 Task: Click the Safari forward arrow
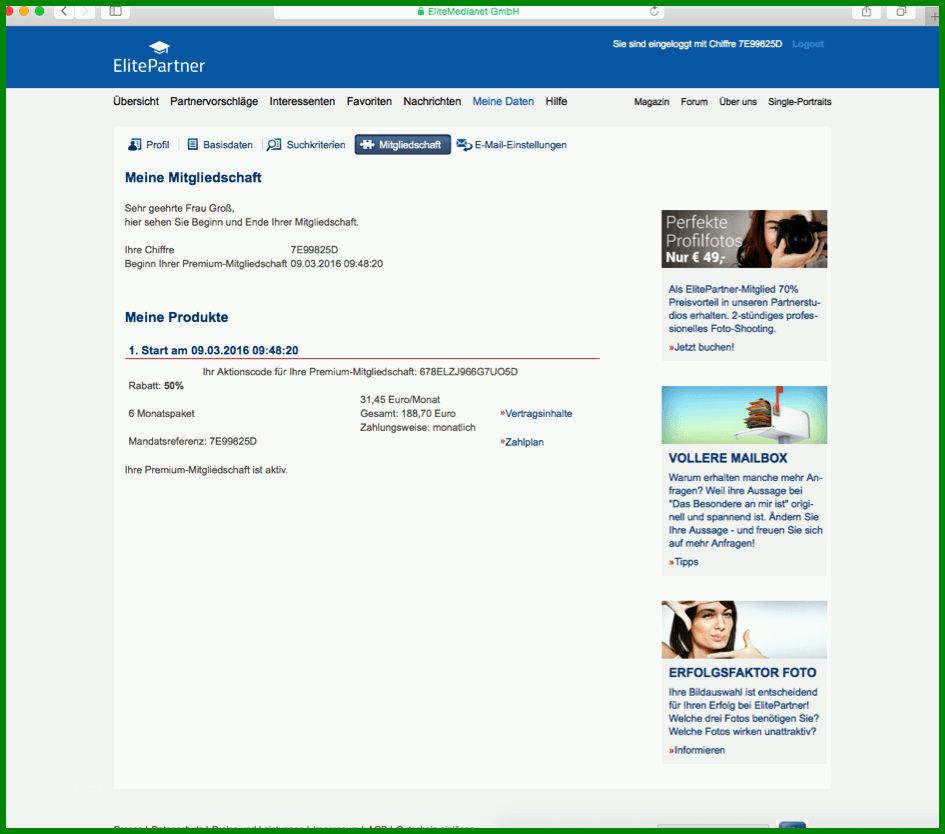click(85, 11)
